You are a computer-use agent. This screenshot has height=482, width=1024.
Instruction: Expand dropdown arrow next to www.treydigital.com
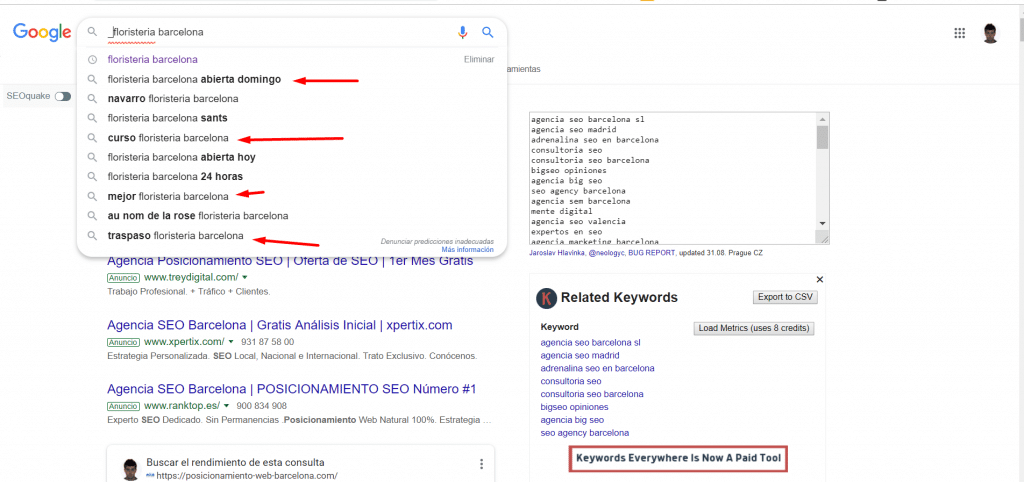coord(245,277)
